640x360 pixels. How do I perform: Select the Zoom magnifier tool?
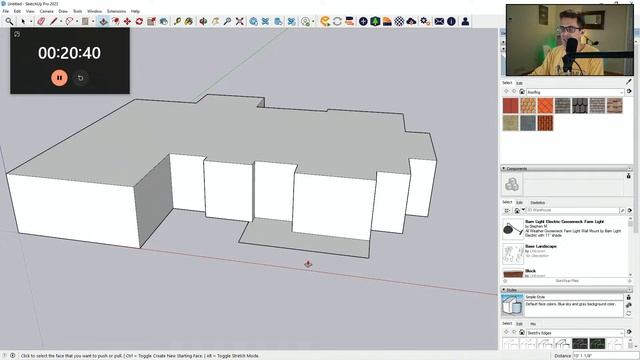[x=227, y=21]
